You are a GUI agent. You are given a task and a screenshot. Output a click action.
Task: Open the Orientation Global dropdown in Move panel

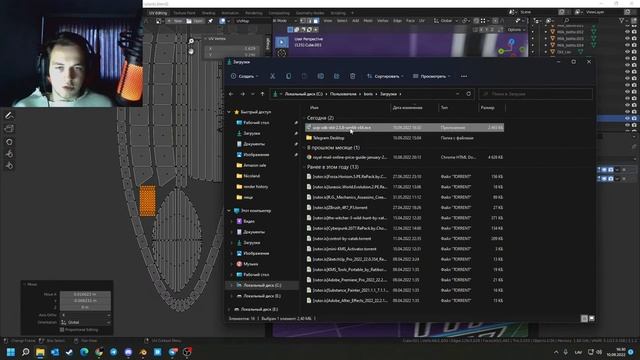(x=85, y=322)
